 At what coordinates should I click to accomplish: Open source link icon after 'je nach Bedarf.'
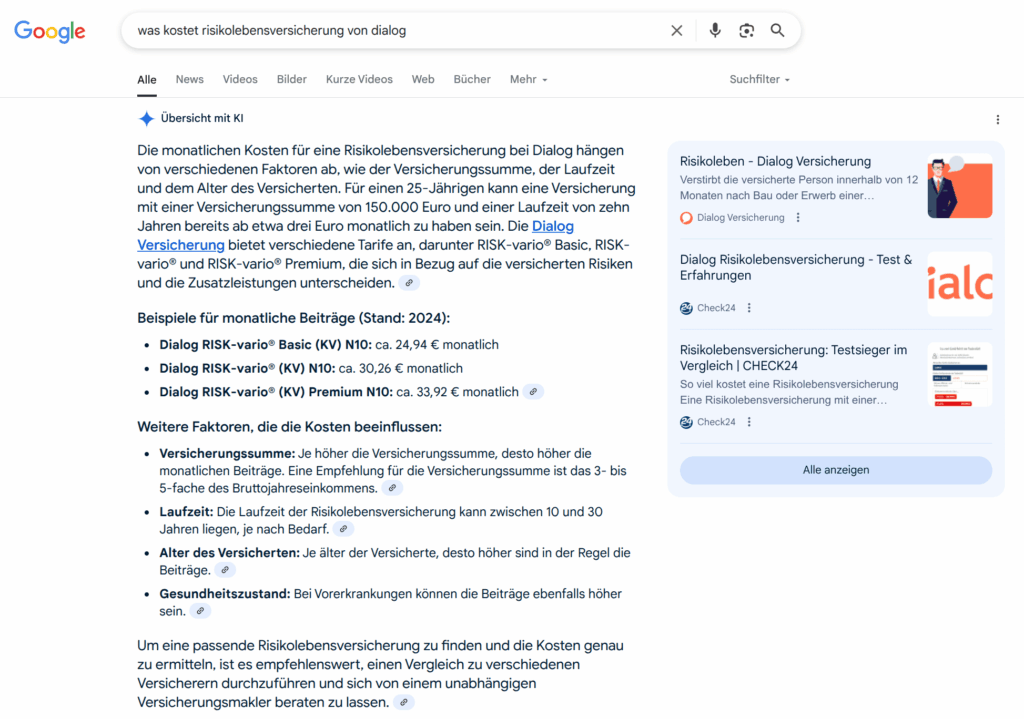point(343,529)
